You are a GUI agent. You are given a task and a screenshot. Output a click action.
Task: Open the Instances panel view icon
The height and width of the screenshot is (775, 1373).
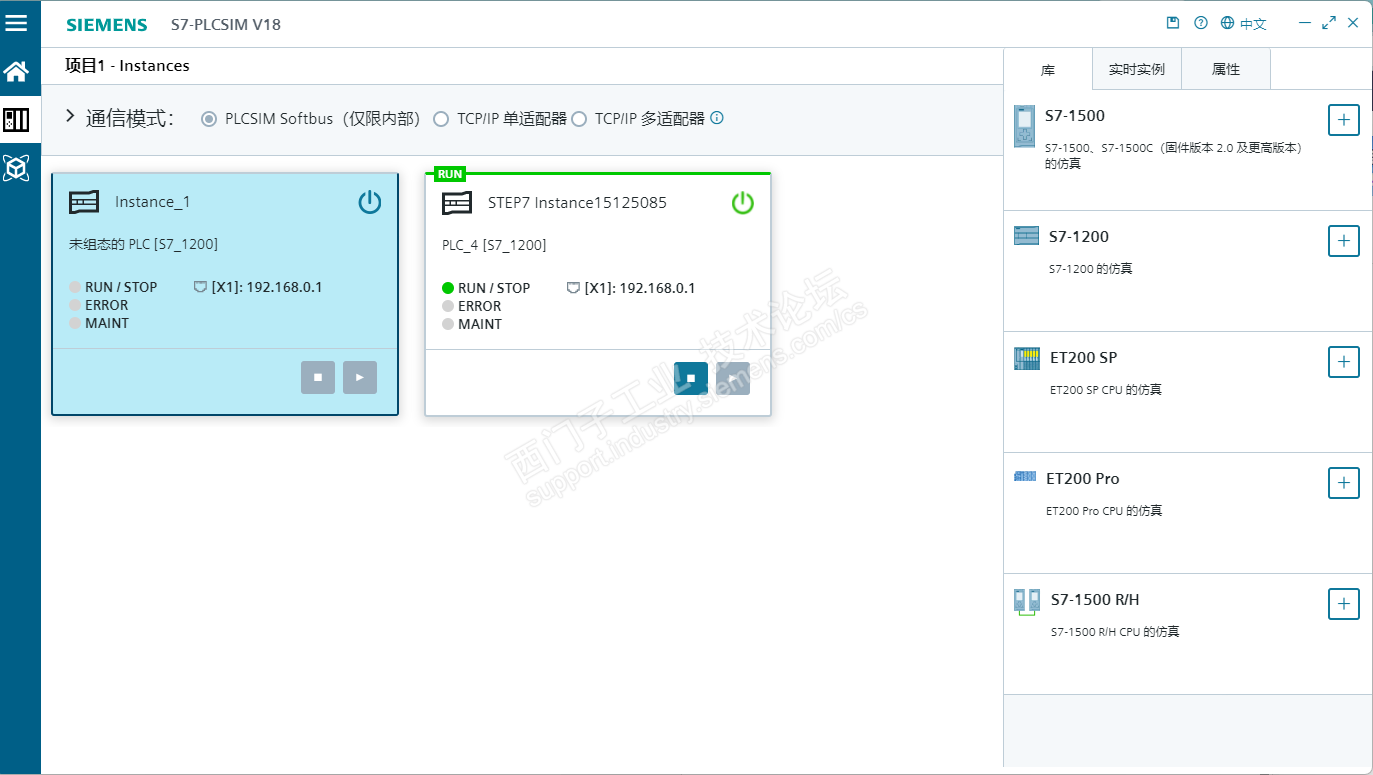pos(16,120)
